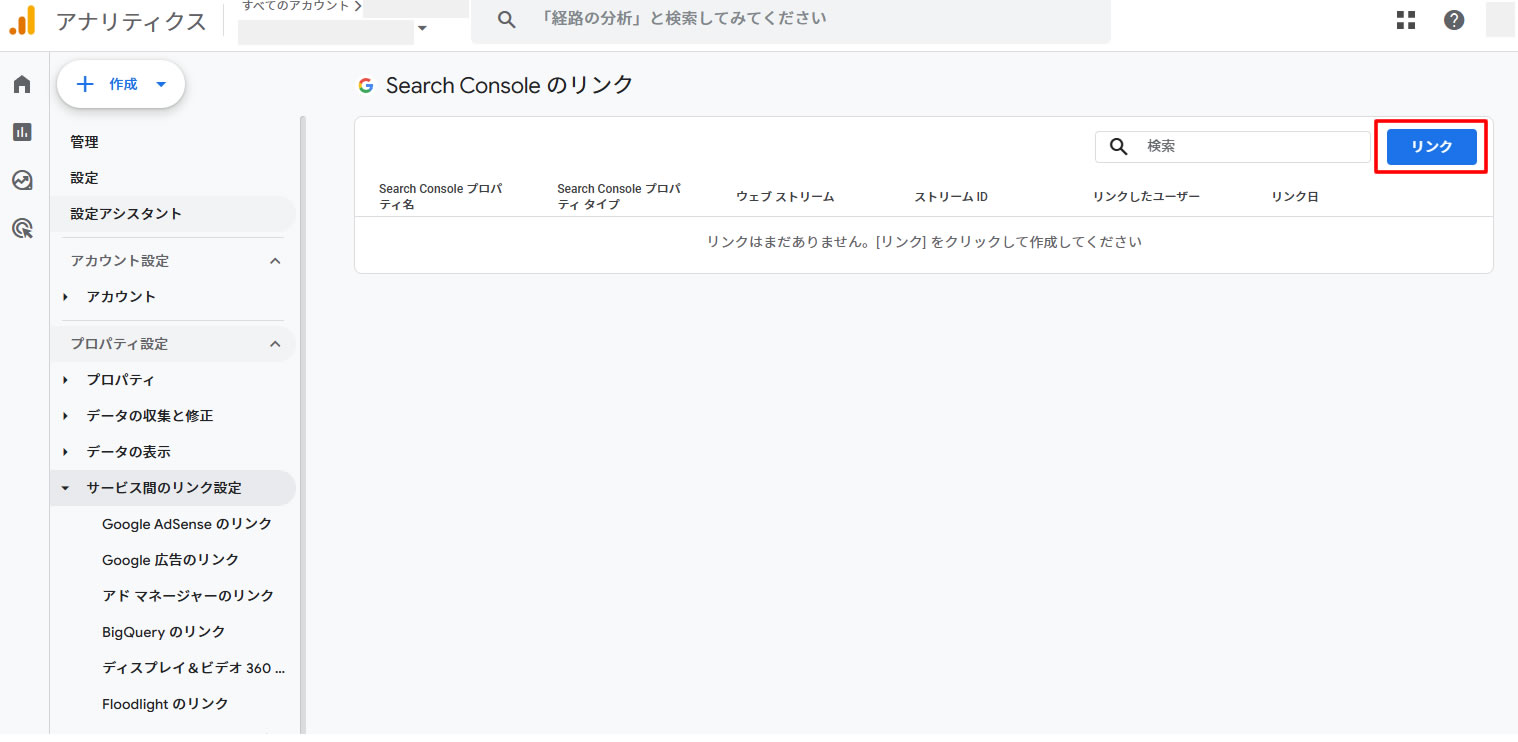Open the Reports bar chart icon
The width and height of the screenshot is (1518, 742).
pyautogui.click(x=22, y=132)
